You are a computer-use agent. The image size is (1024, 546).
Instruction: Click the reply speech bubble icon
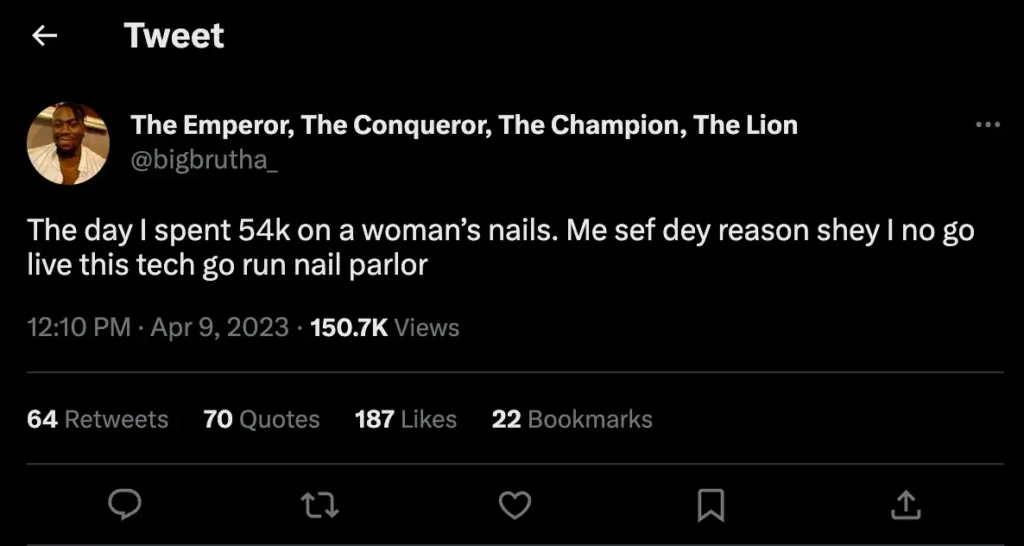123,505
